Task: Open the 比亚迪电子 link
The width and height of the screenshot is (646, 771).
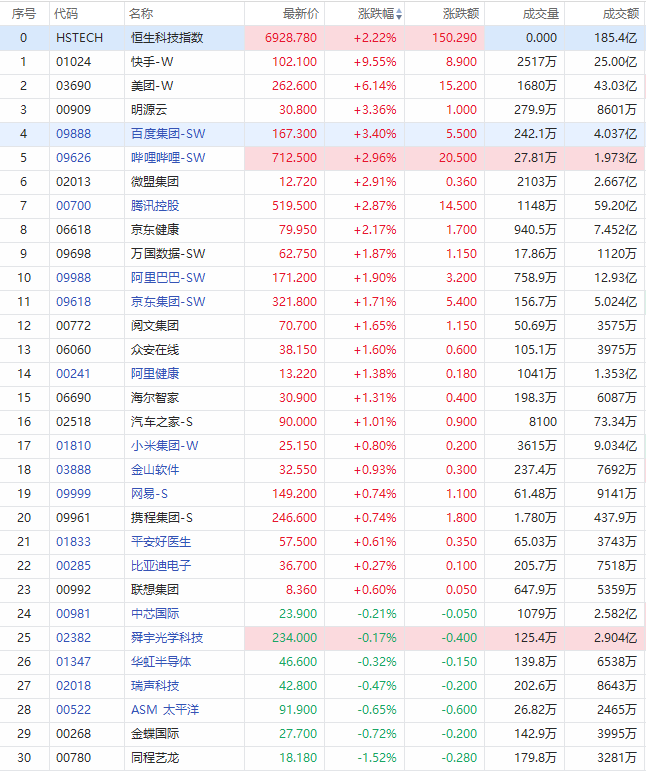Action: pyautogui.click(x=161, y=566)
